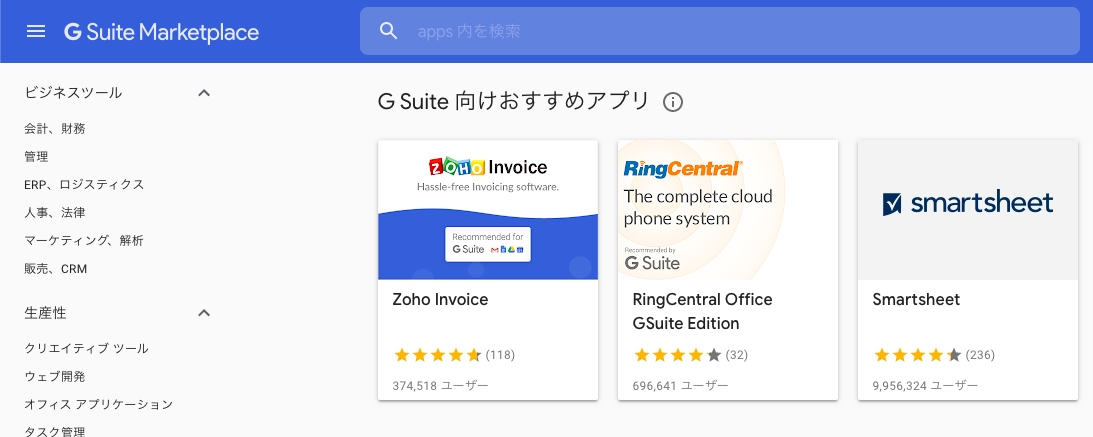Click the Zoho Invoice app title
This screenshot has width=1093, height=437.
pyautogui.click(x=441, y=300)
